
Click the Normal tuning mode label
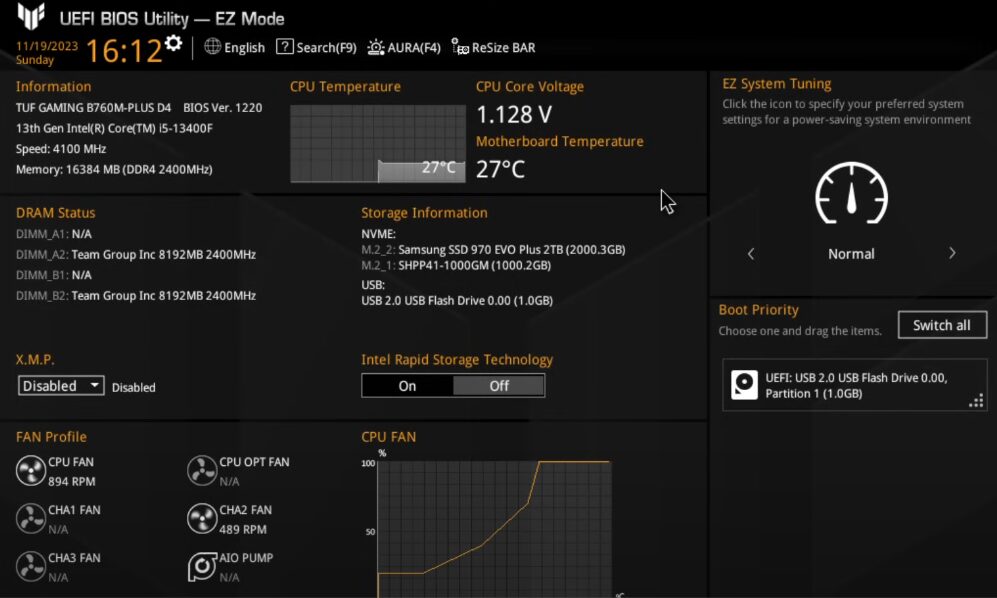coord(851,254)
